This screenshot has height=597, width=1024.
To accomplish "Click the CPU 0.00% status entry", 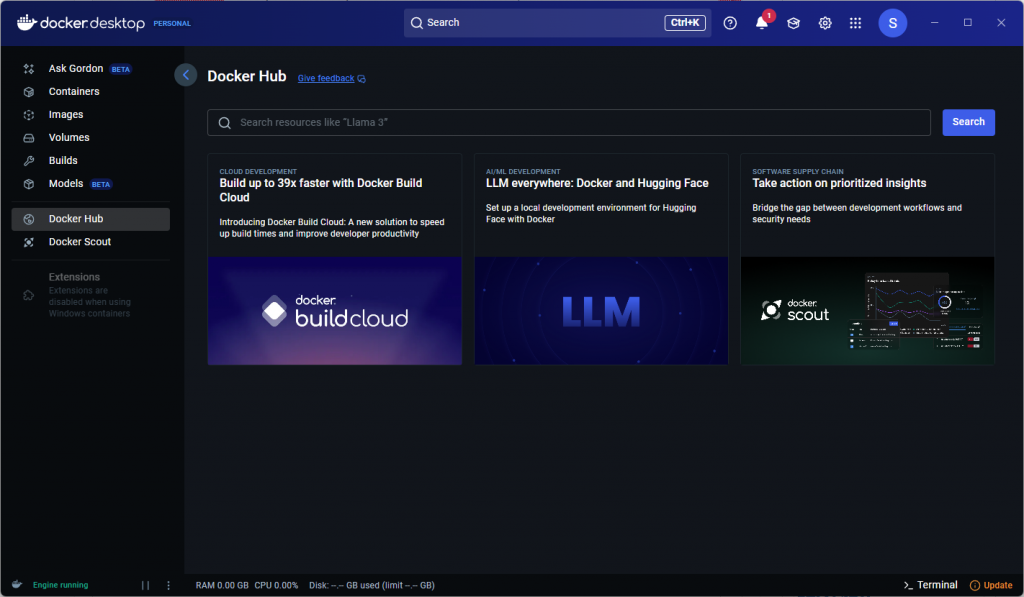I will [x=276, y=585].
